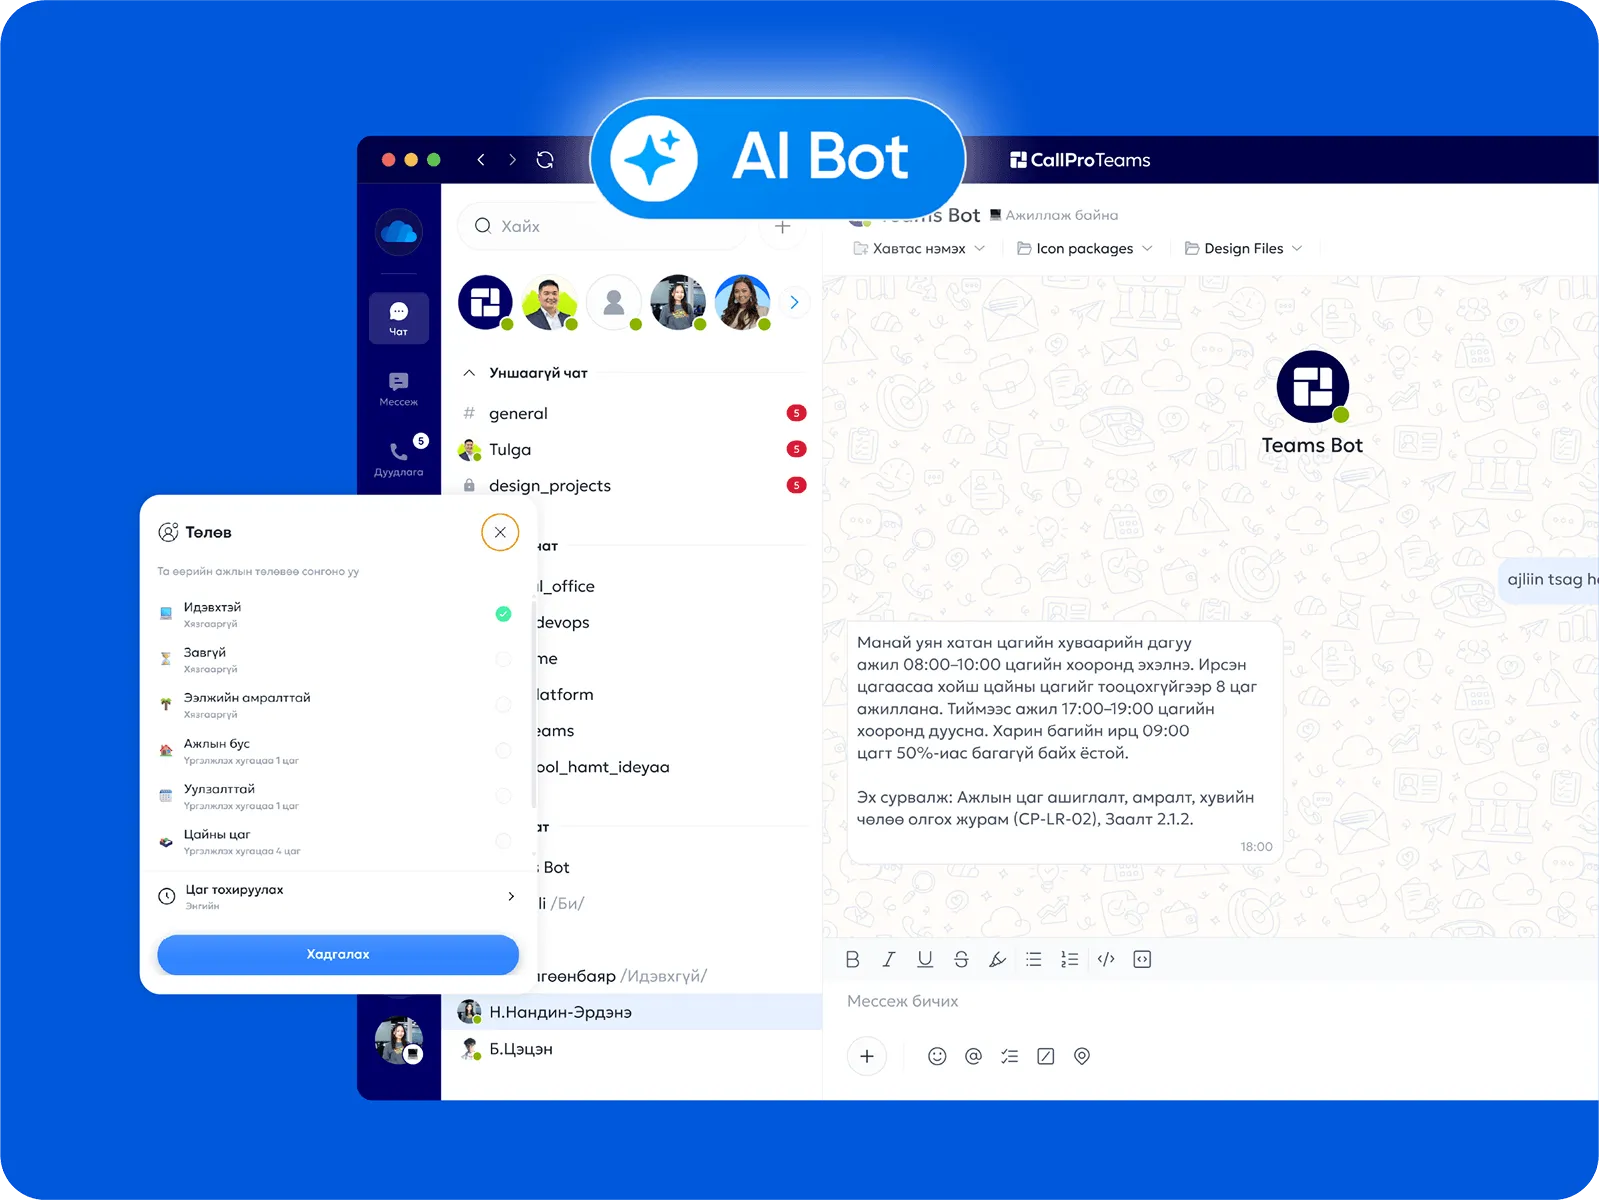
Task: Open the Мессеж section in the sidebar
Action: click(398, 388)
